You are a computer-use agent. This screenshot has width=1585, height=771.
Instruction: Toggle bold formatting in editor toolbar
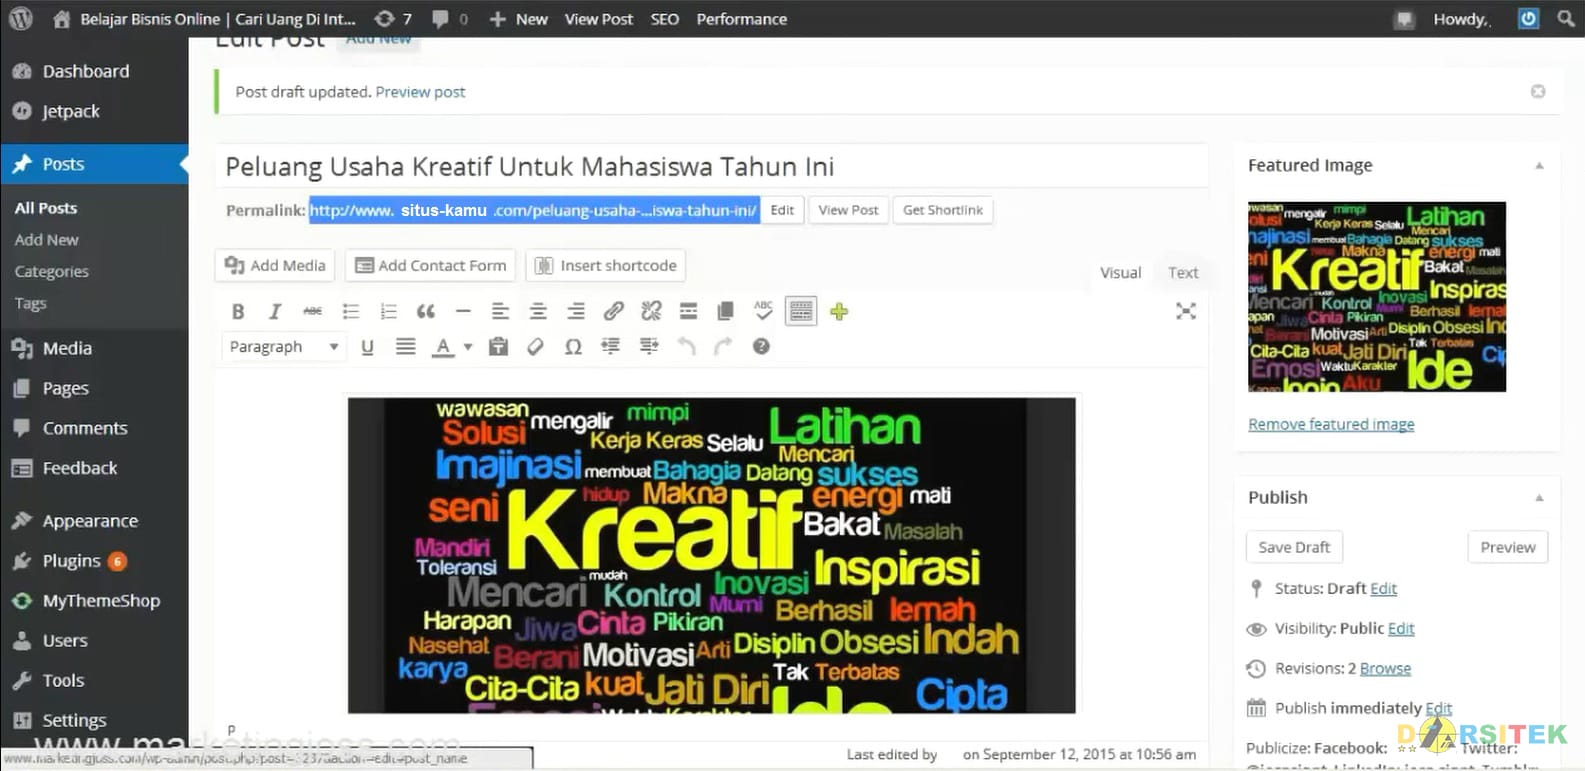coord(238,311)
